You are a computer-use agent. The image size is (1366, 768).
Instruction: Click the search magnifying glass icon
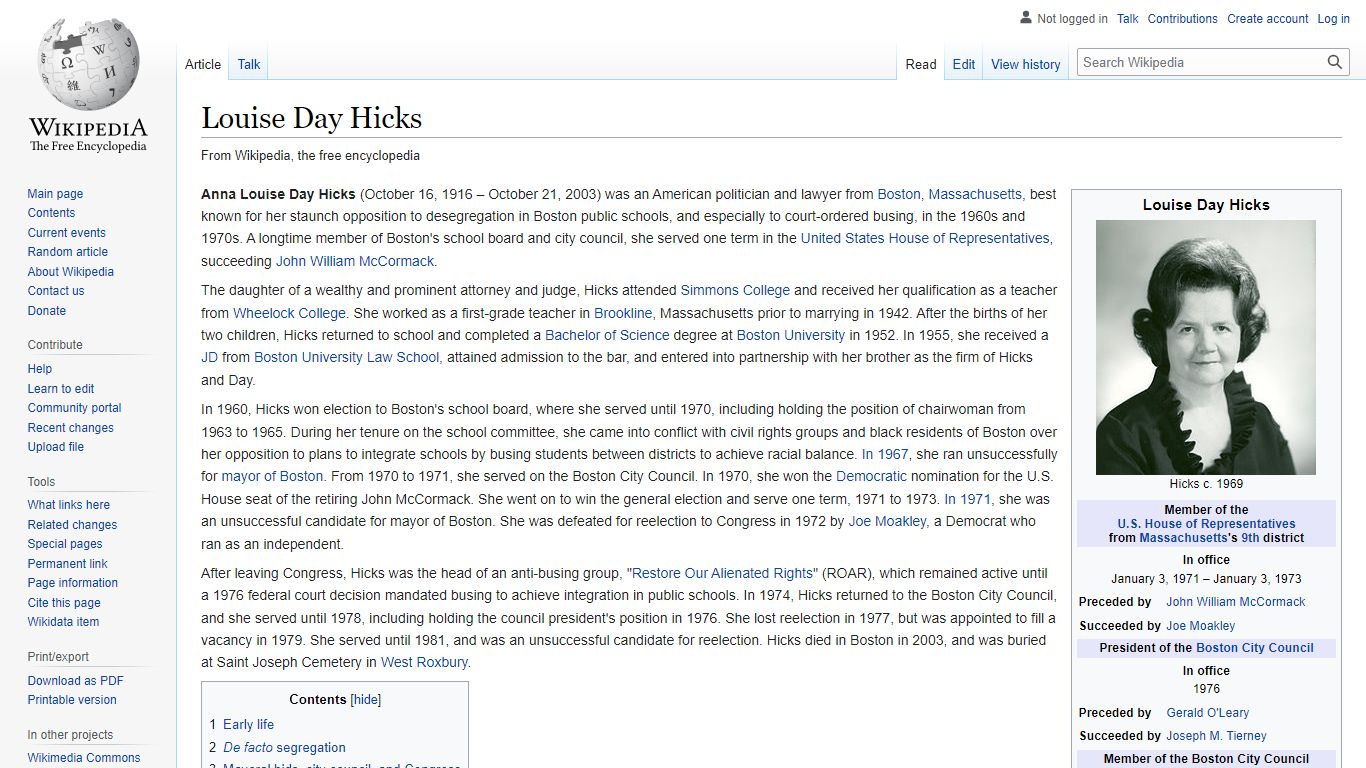(x=1335, y=62)
